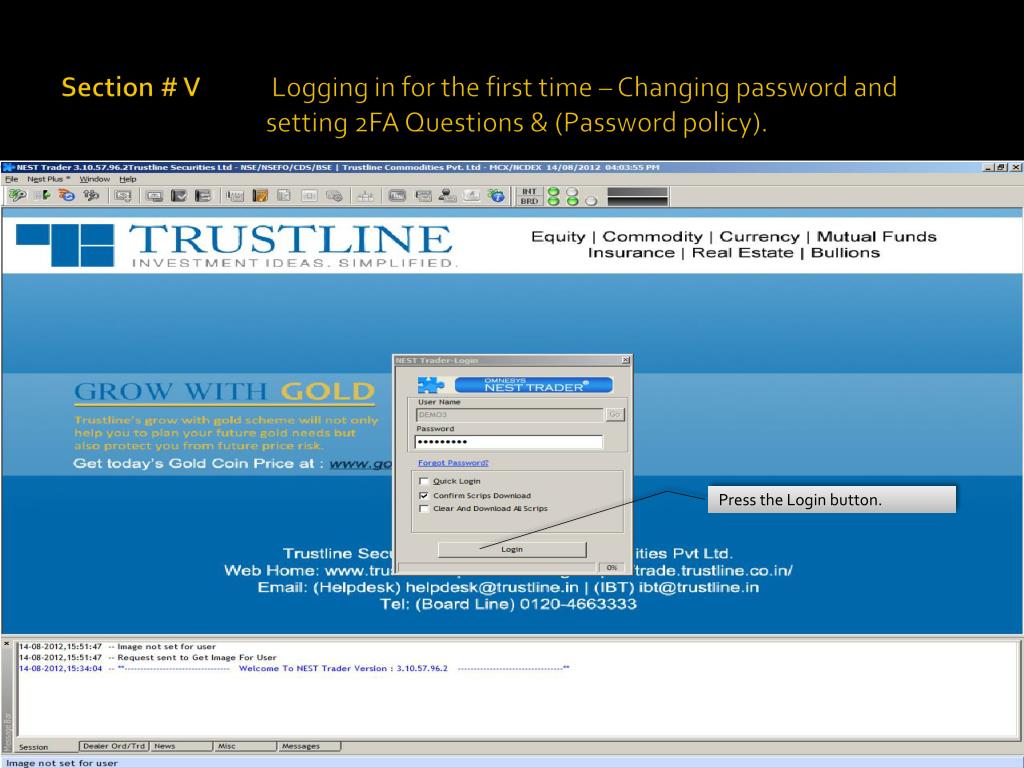Image resolution: width=1024 pixels, height=768 pixels.
Task: Switch to the Misc tab
Action: (x=246, y=746)
